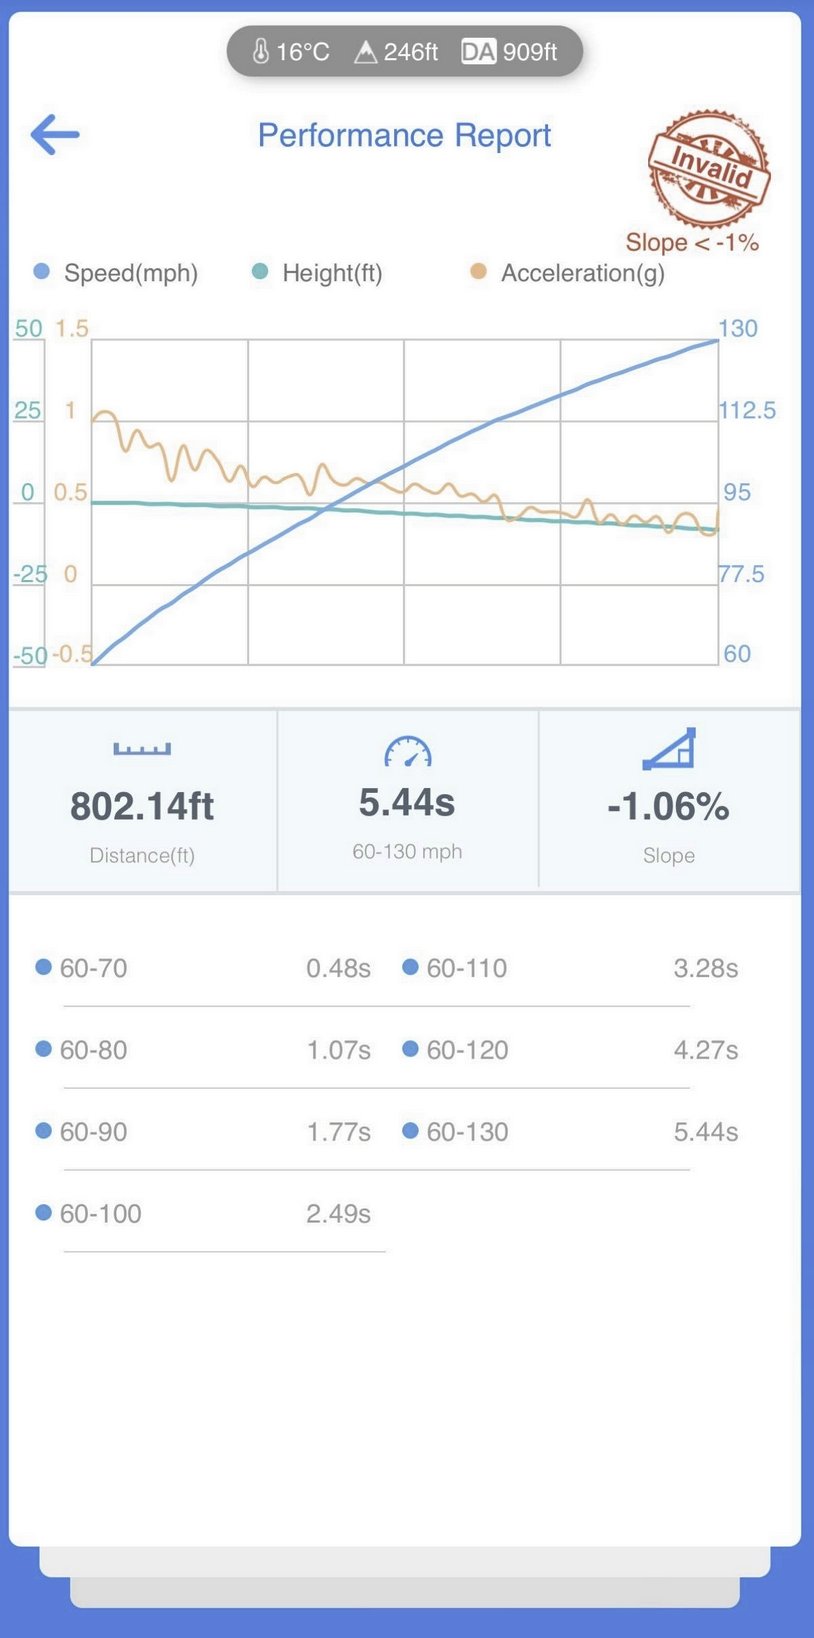Click the Slope < -1% warning text
814x1638 pixels.
692,243
